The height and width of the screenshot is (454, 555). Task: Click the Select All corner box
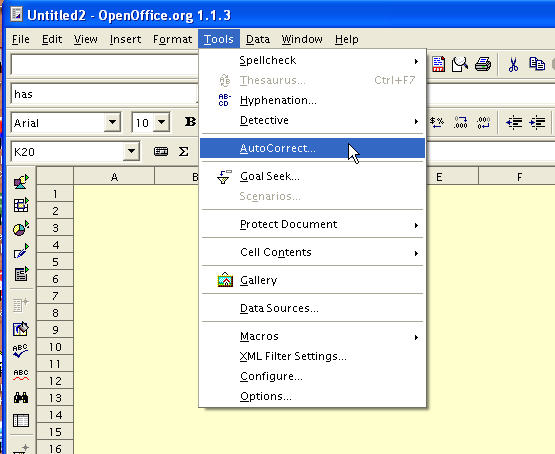55,176
